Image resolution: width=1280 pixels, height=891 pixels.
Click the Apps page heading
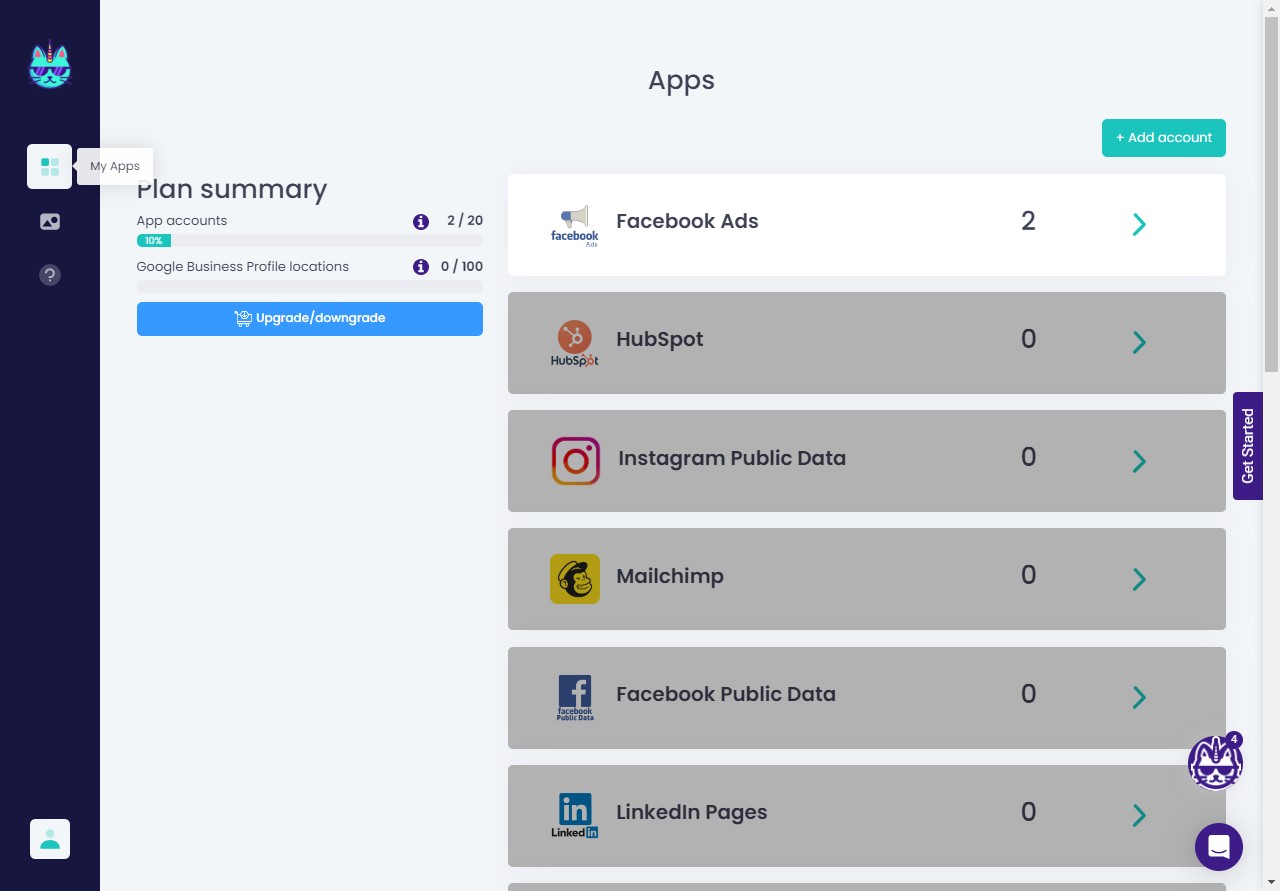click(x=681, y=81)
